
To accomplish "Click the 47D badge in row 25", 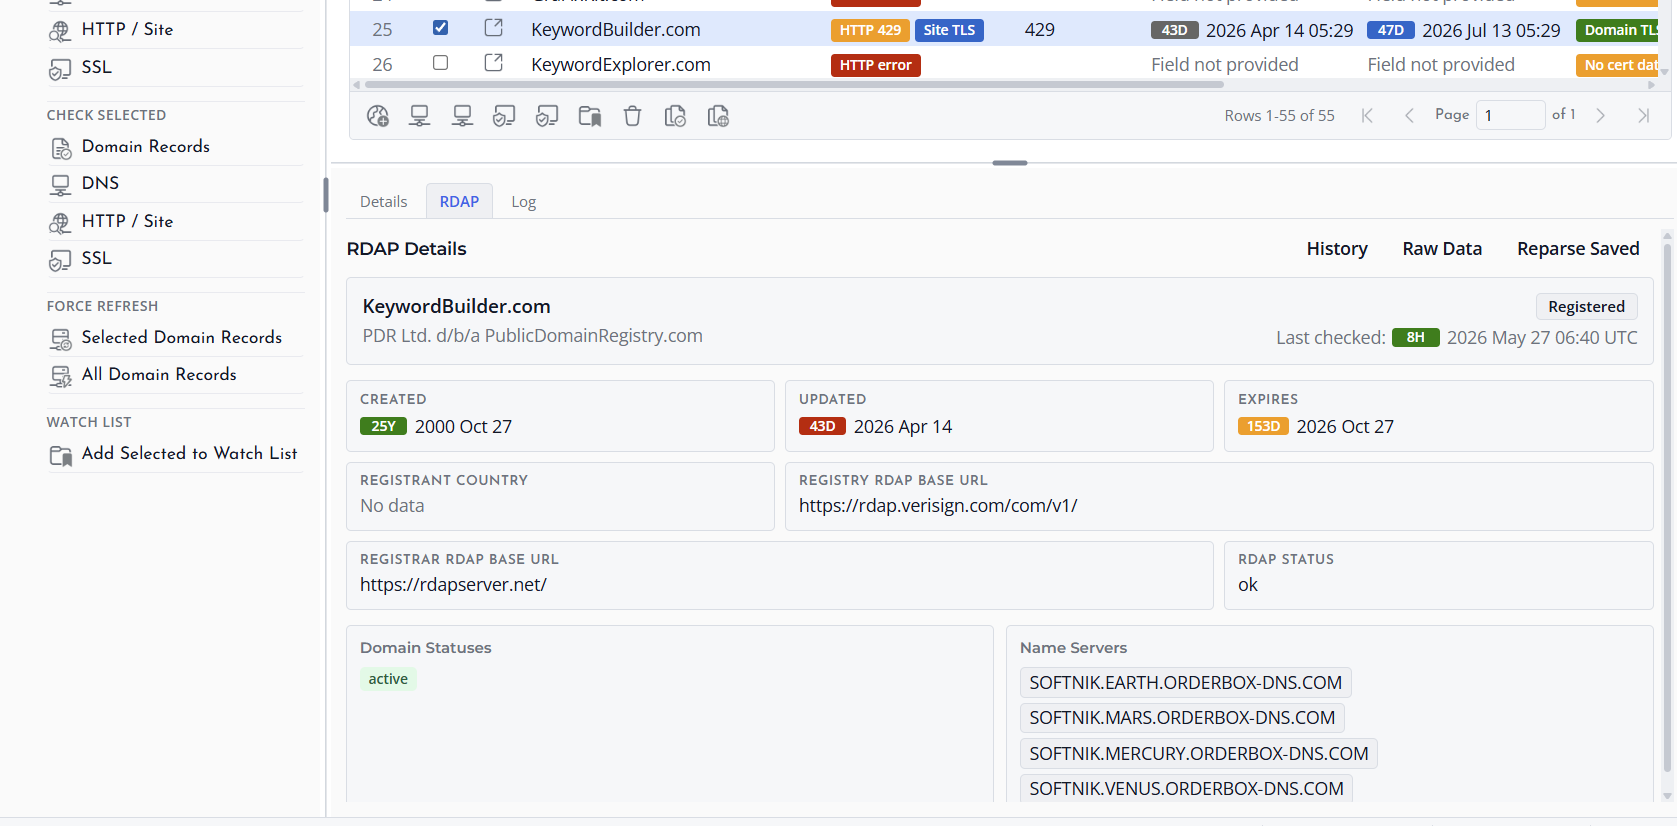I will [x=1390, y=30].
